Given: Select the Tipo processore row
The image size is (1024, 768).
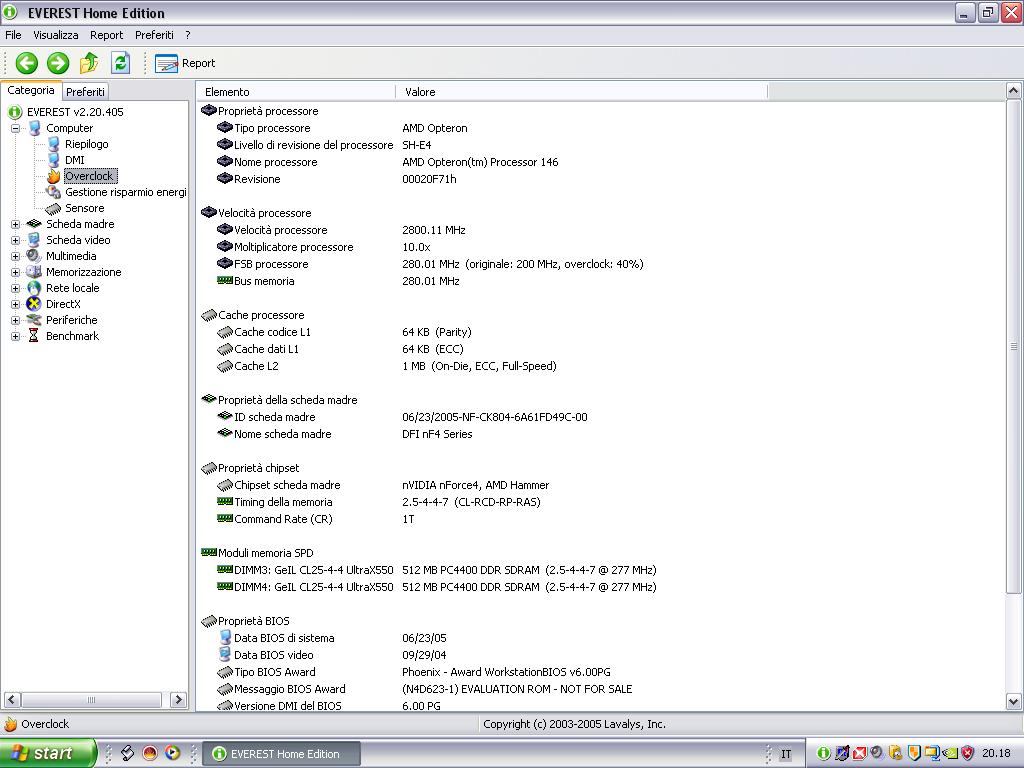Looking at the screenshot, I should pos(342,128).
